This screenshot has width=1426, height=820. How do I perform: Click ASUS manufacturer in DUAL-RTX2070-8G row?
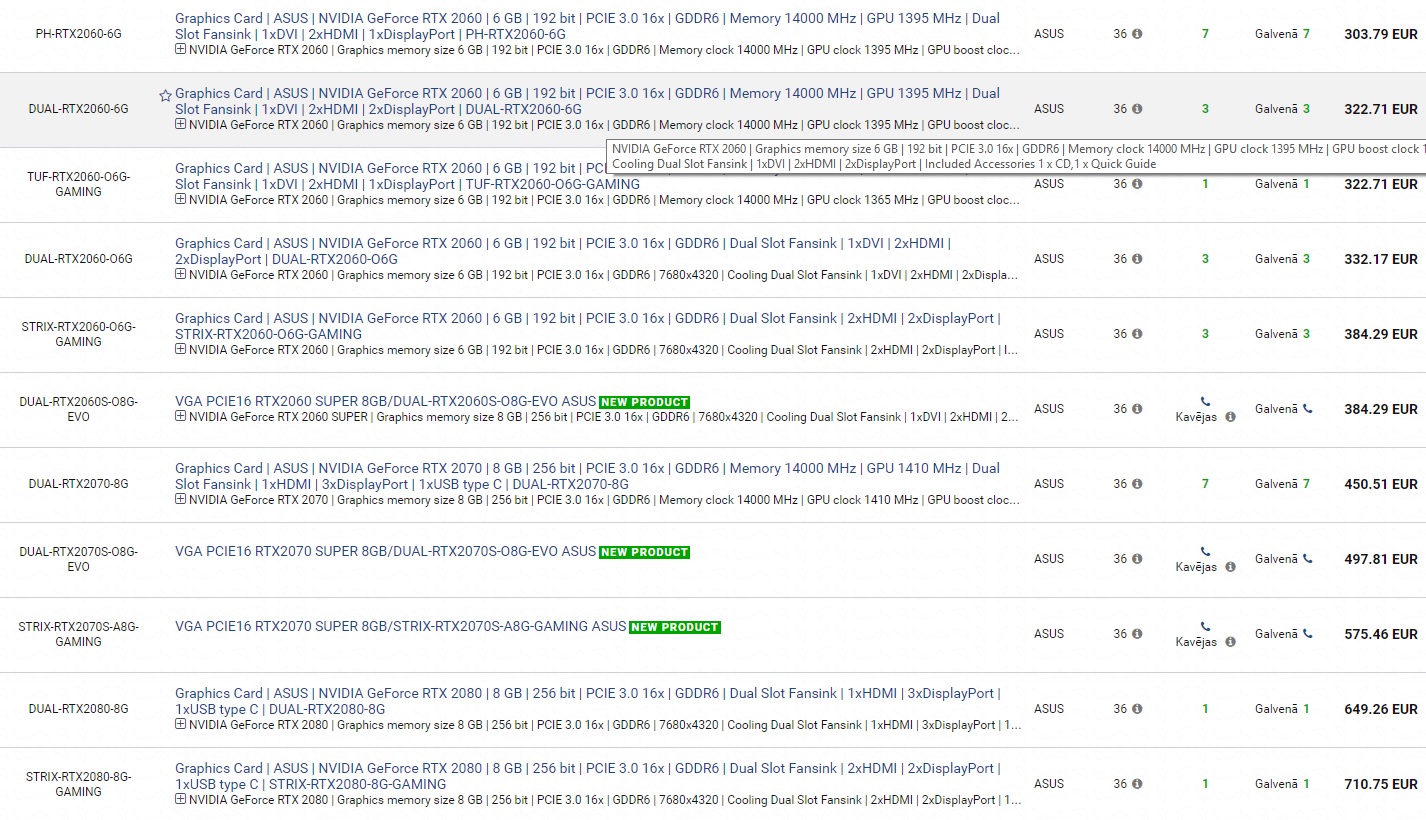pyautogui.click(x=1049, y=484)
